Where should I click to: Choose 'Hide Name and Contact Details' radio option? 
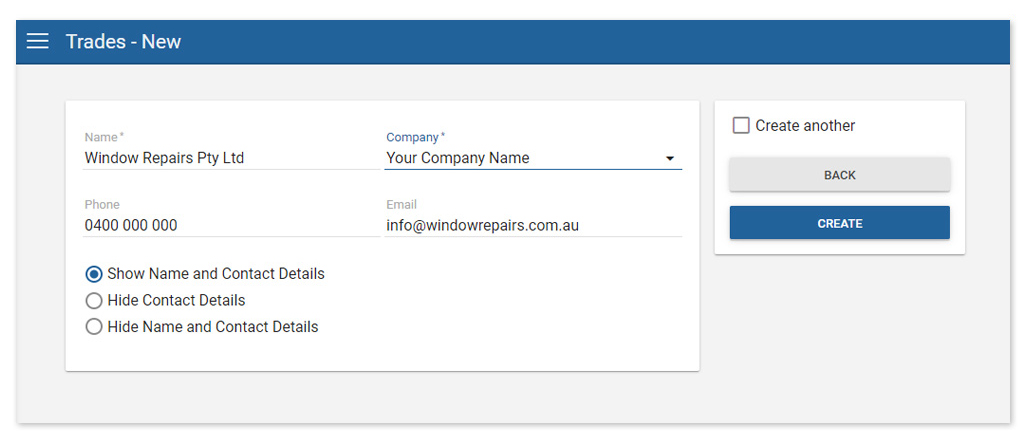(x=94, y=327)
